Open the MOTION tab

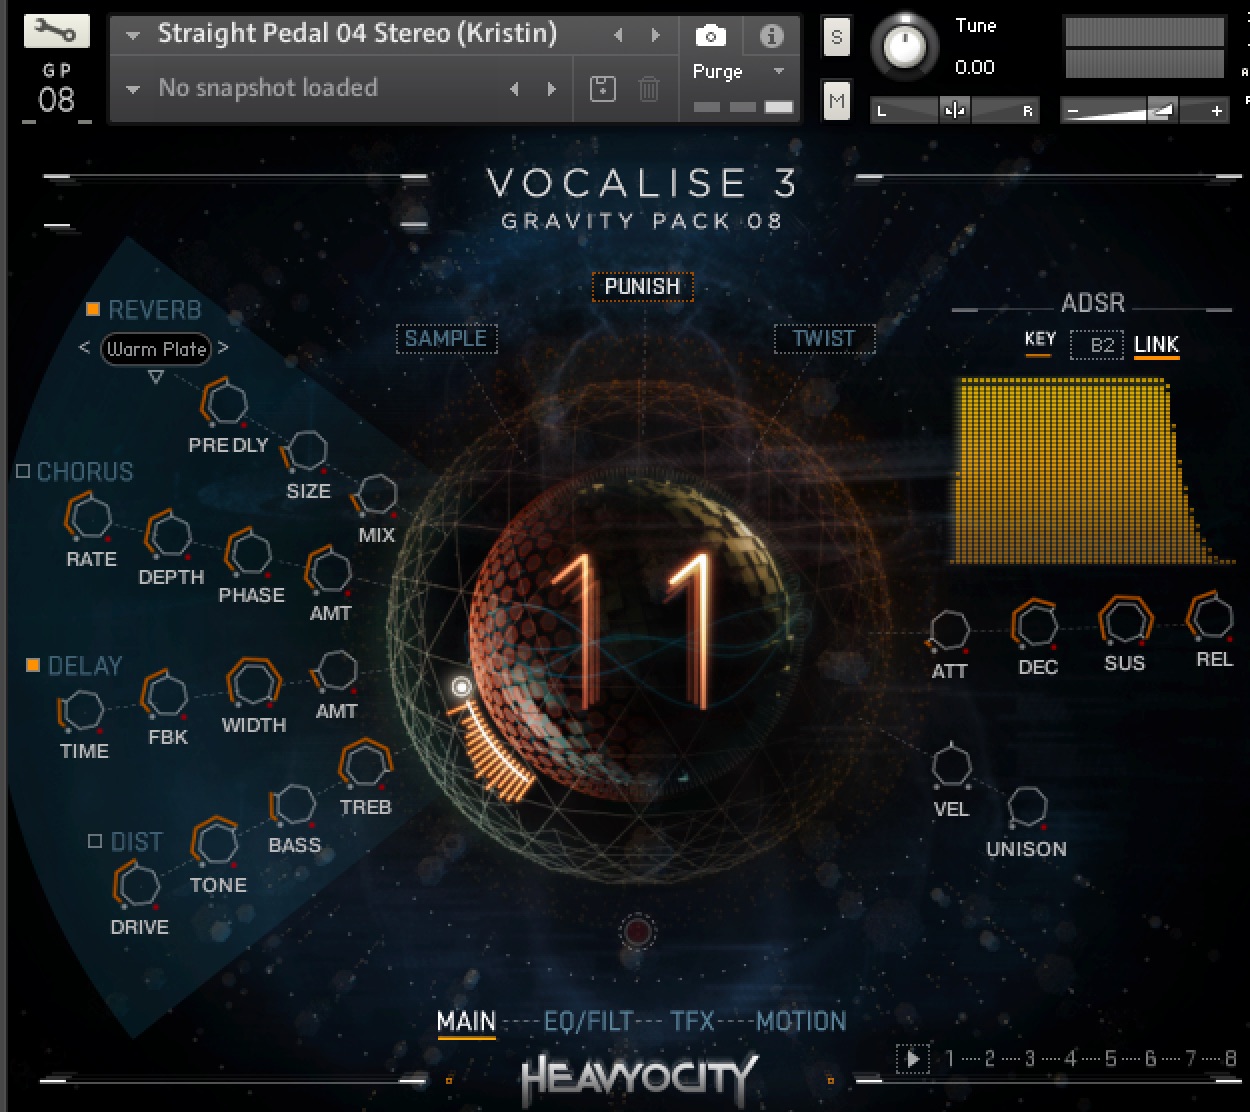tap(799, 1020)
